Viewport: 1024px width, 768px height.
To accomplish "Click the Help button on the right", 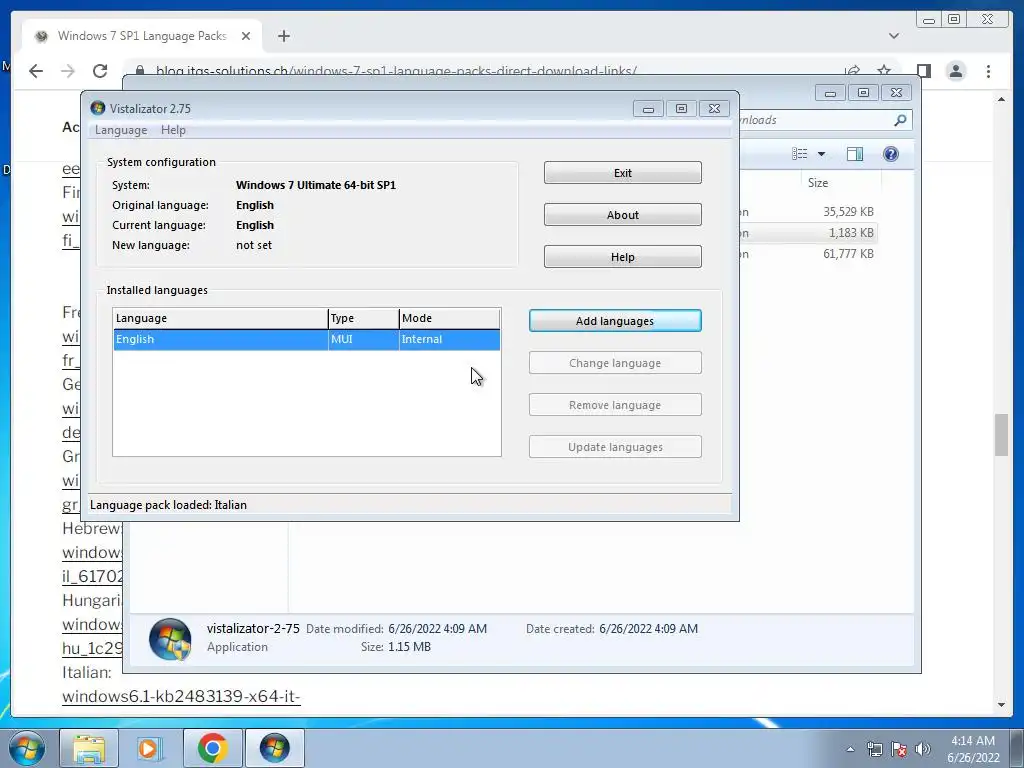I will 622,257.
